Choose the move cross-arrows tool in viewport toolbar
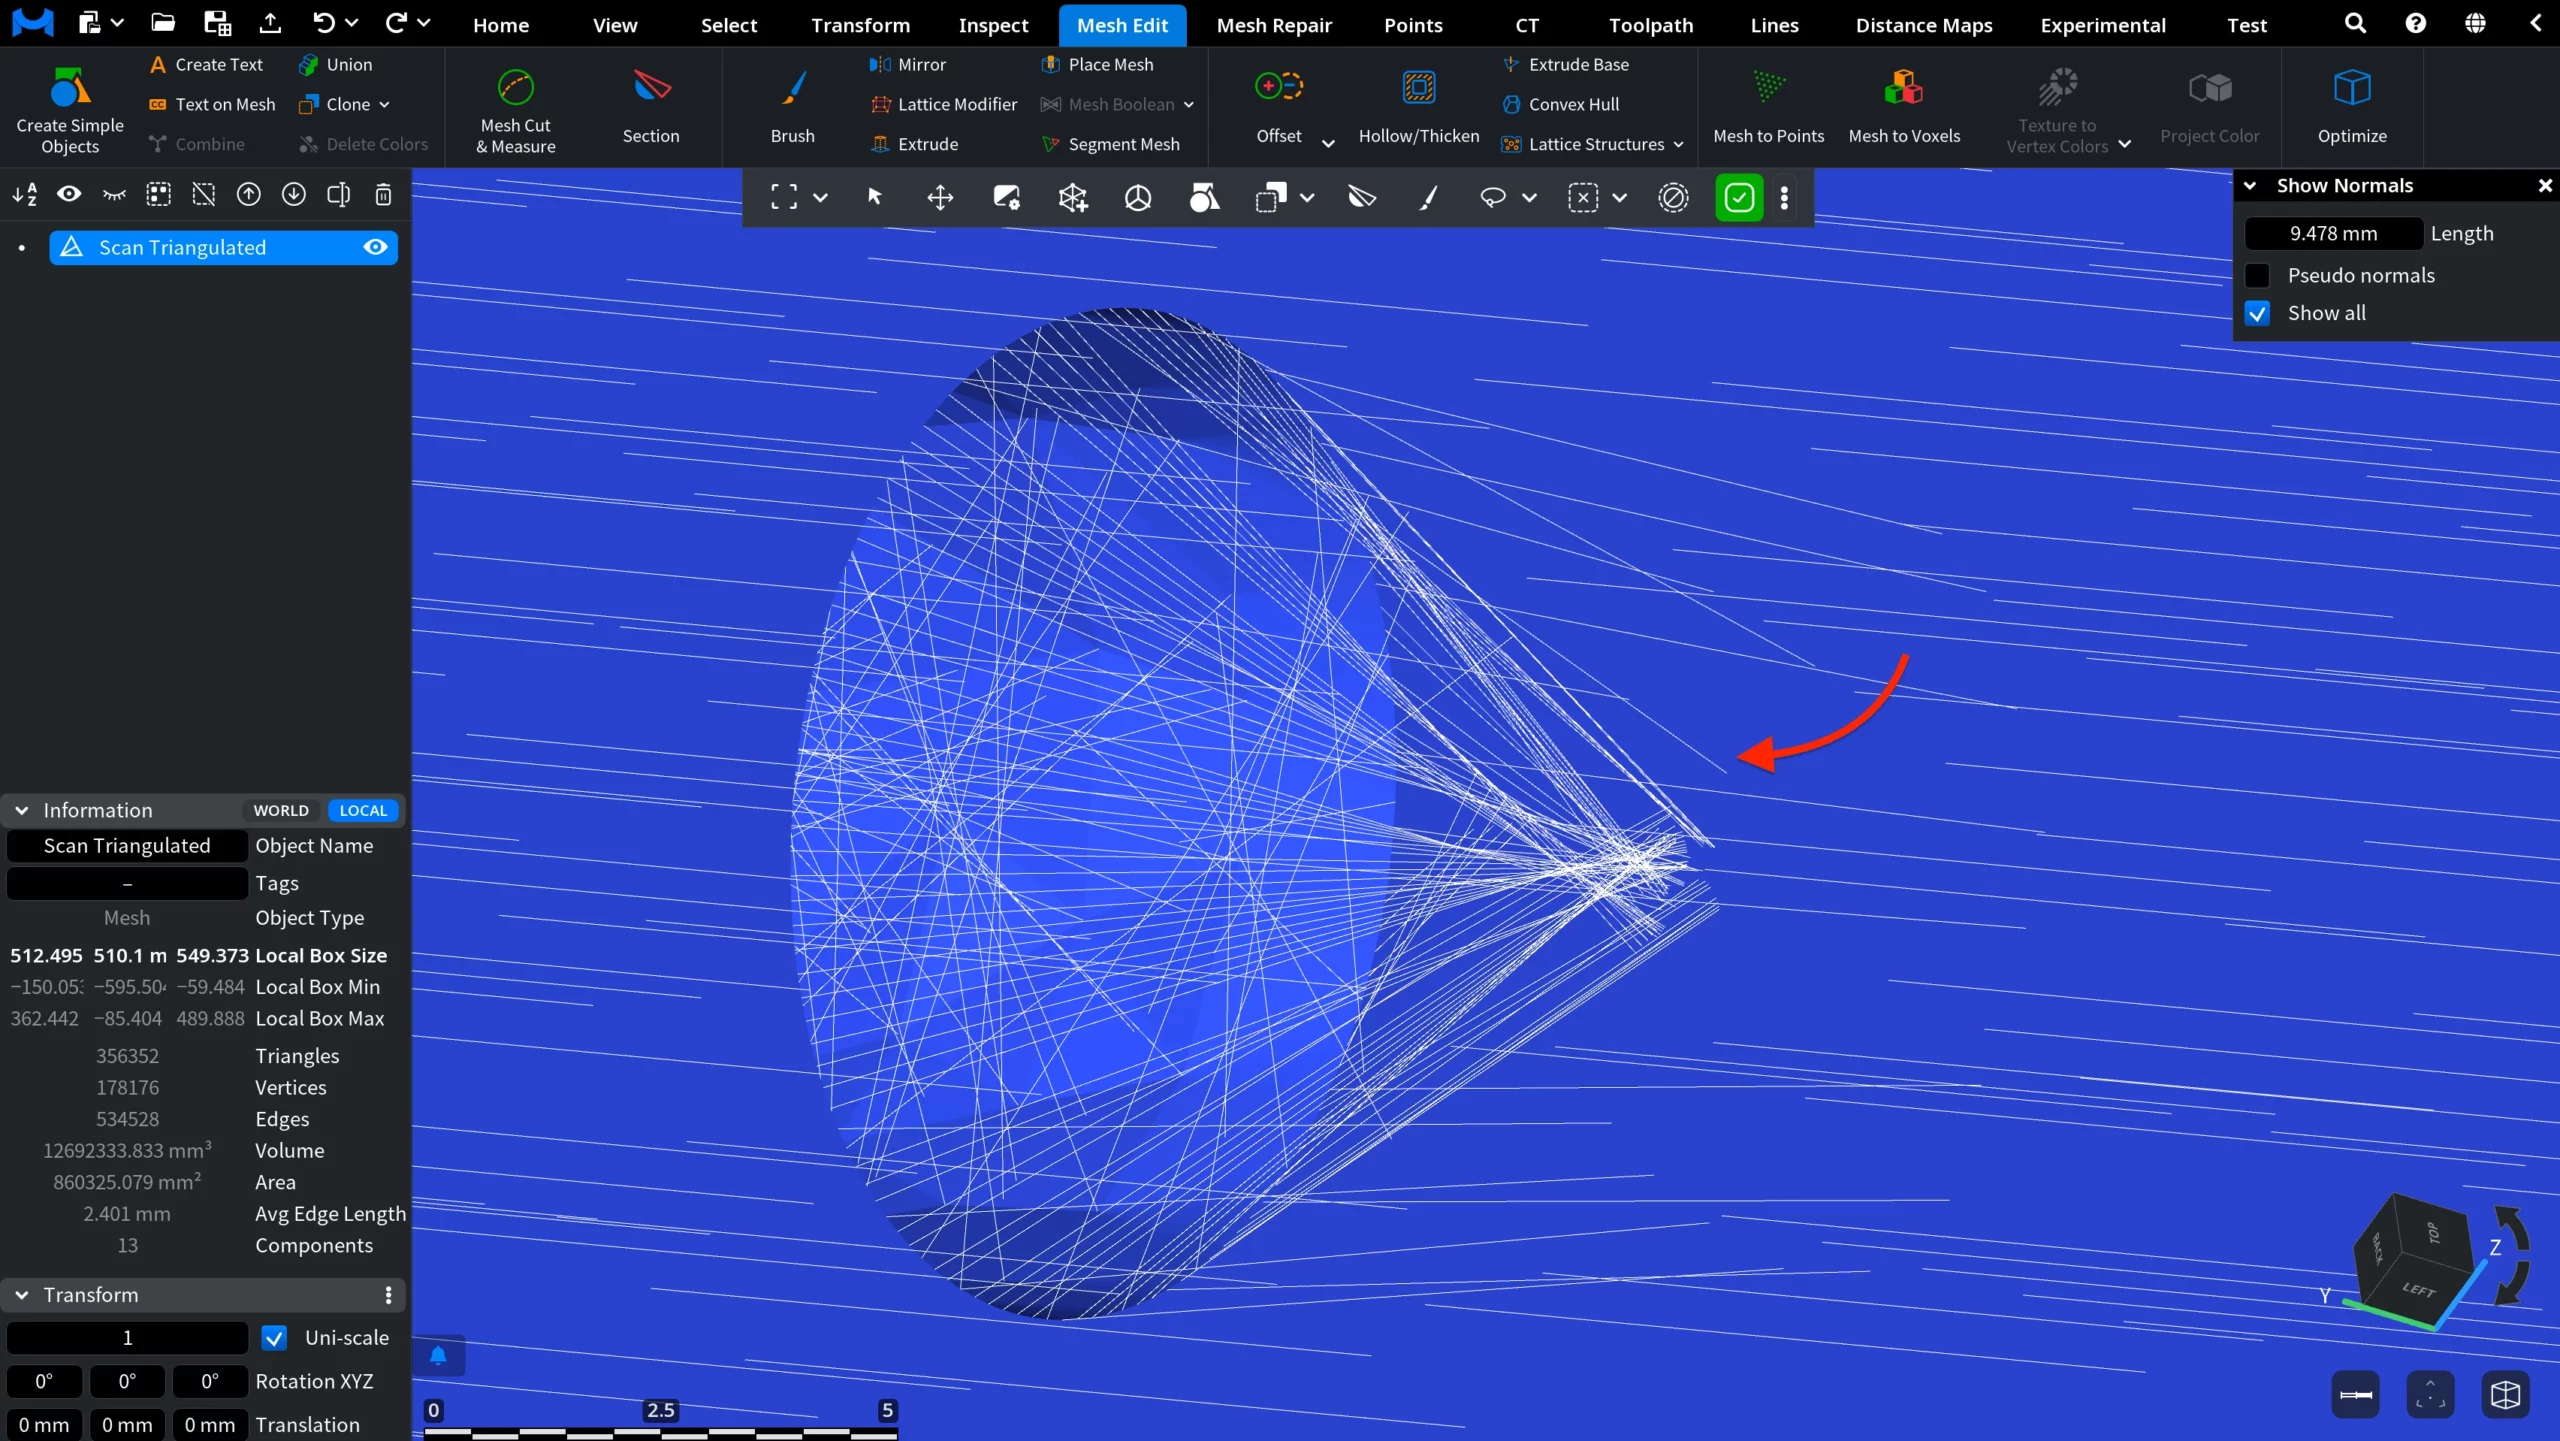The height and width of the screenshot is (1441, 2560). click(x=940, y=197)
